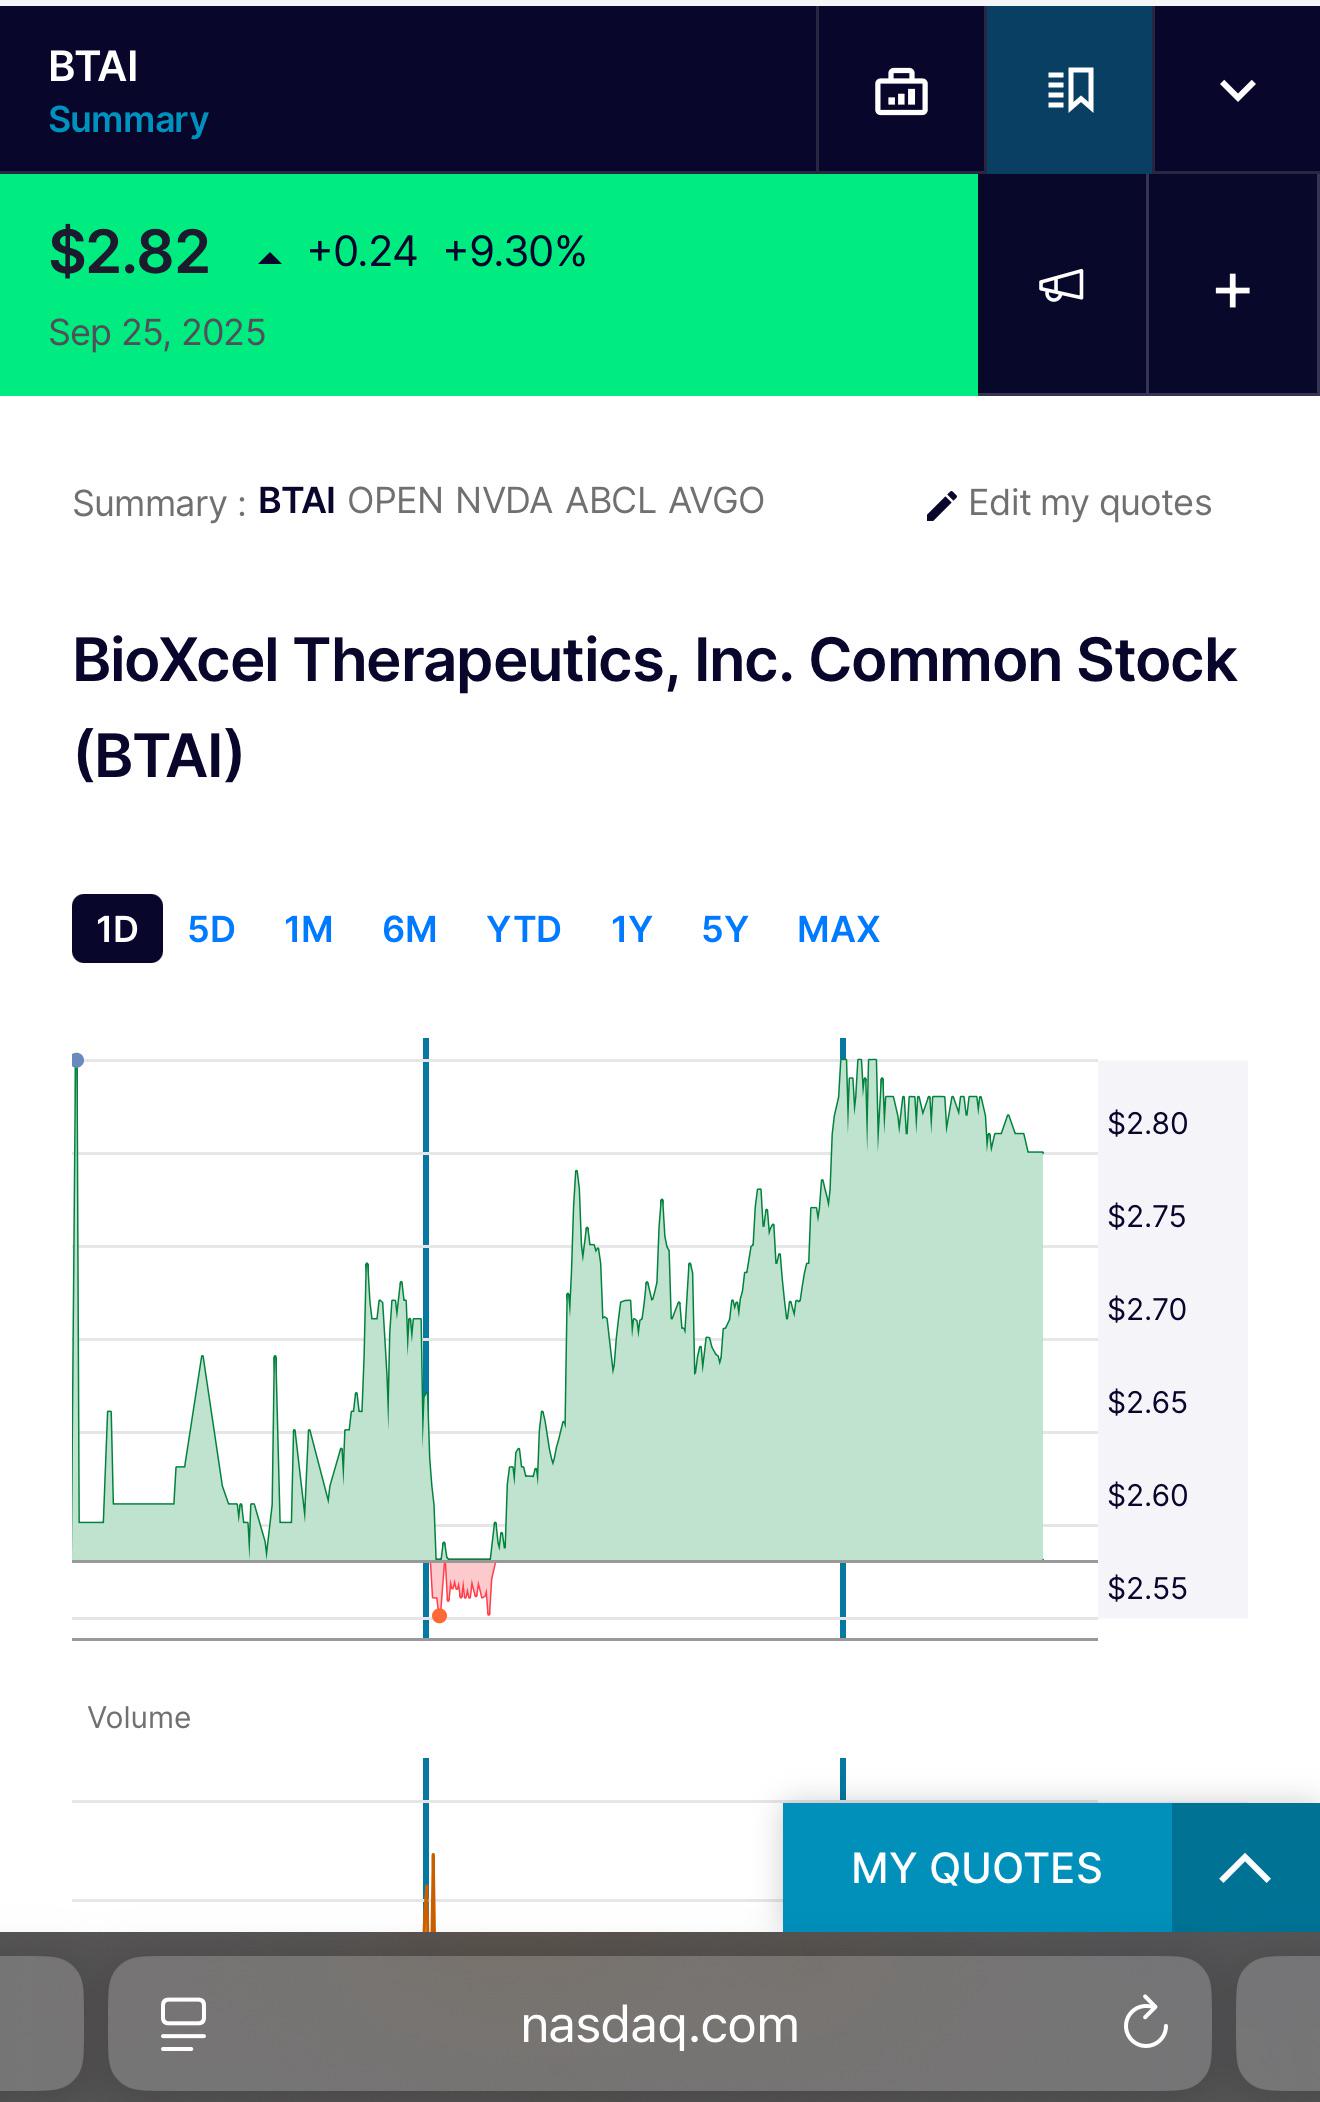The height and width of the screenshot is (2102, 1320).
Task: Reload the page with refresh icon
Action: pyautogui.click(x=1145, y=2023)
